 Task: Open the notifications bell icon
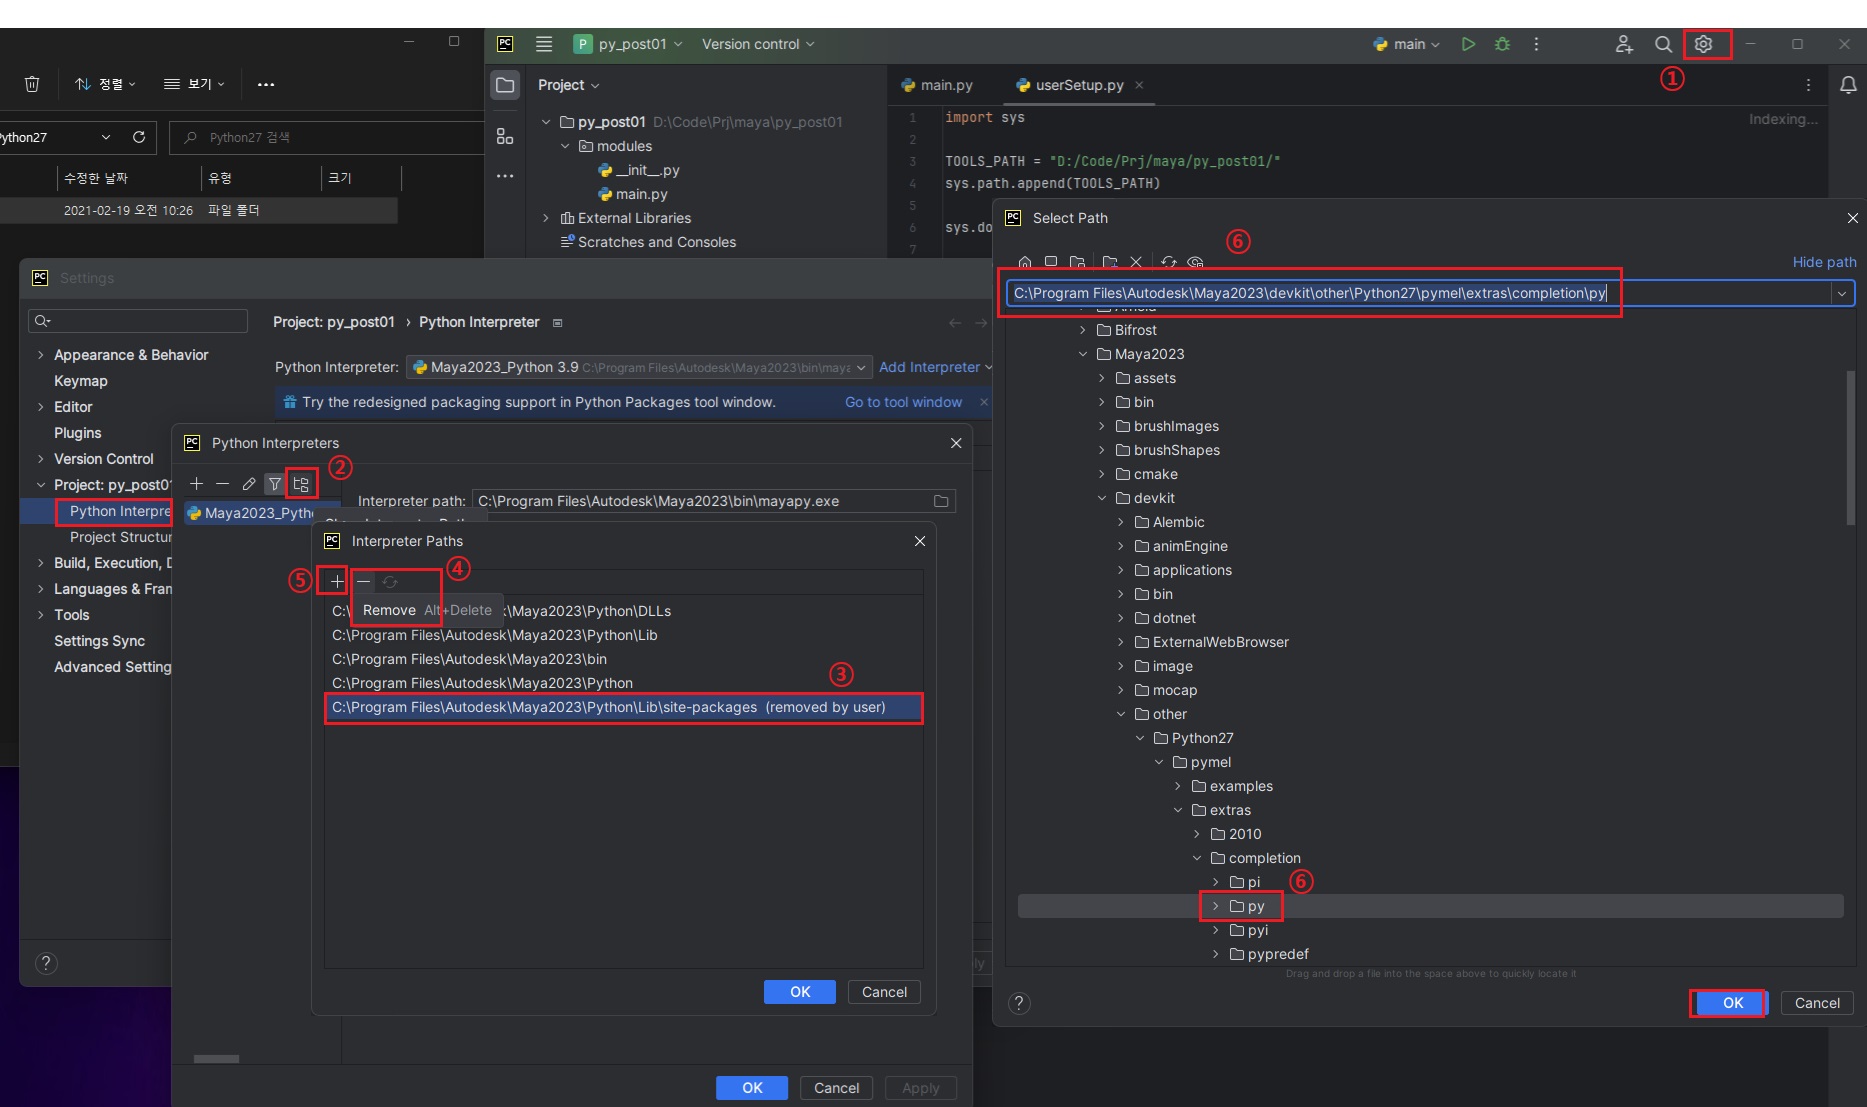[1848, 85]
